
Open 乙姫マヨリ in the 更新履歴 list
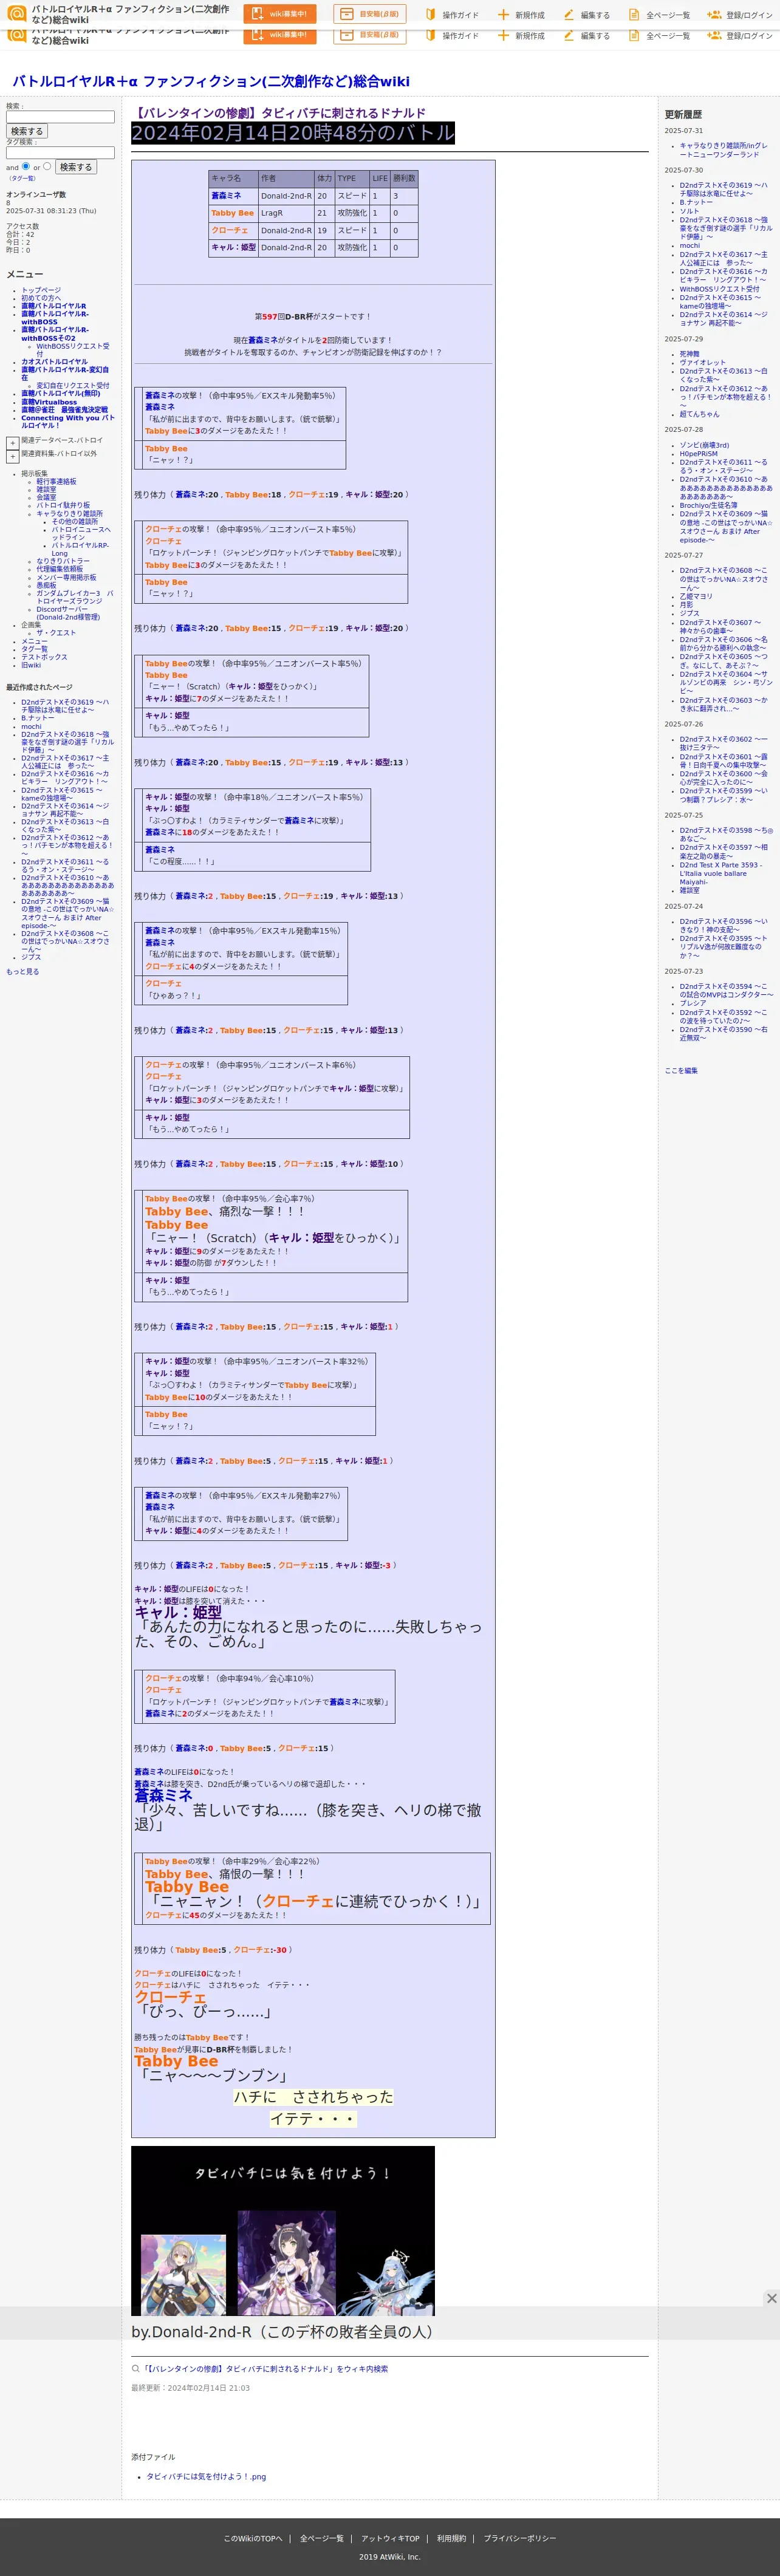point(696,596)
